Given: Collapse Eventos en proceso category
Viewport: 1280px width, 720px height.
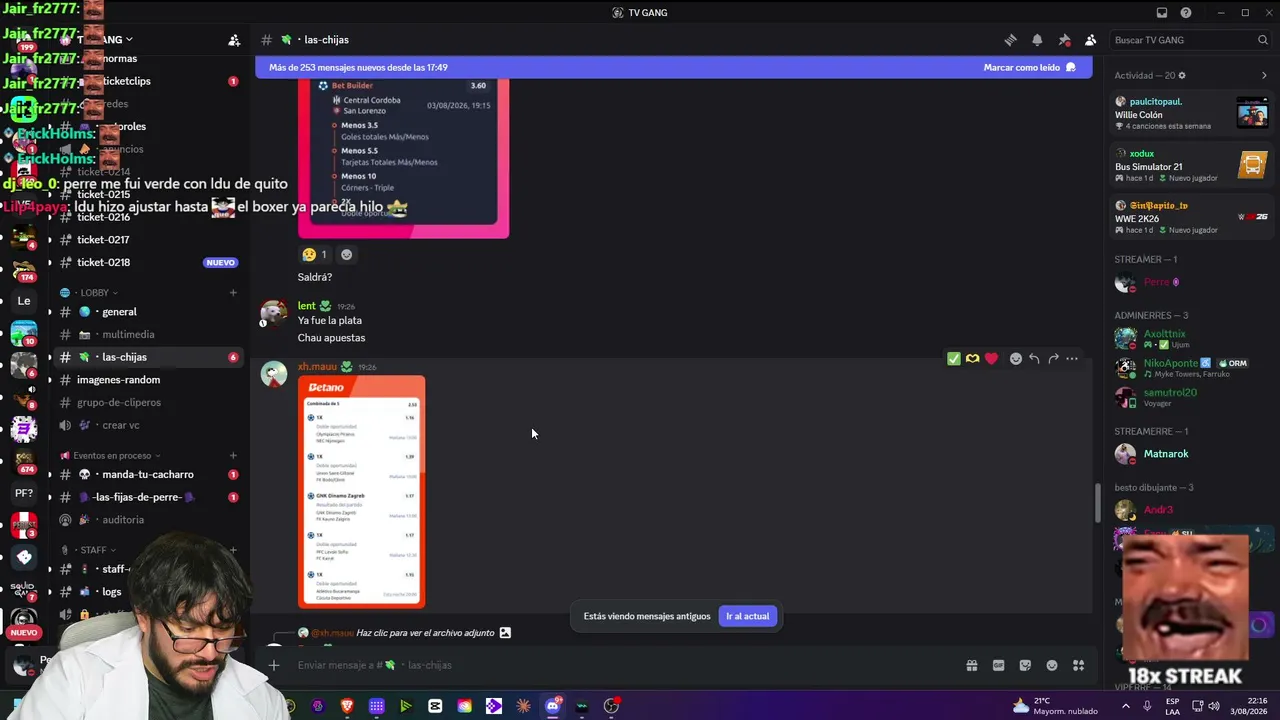Looking at the screenshot, I should click(110, 456).
